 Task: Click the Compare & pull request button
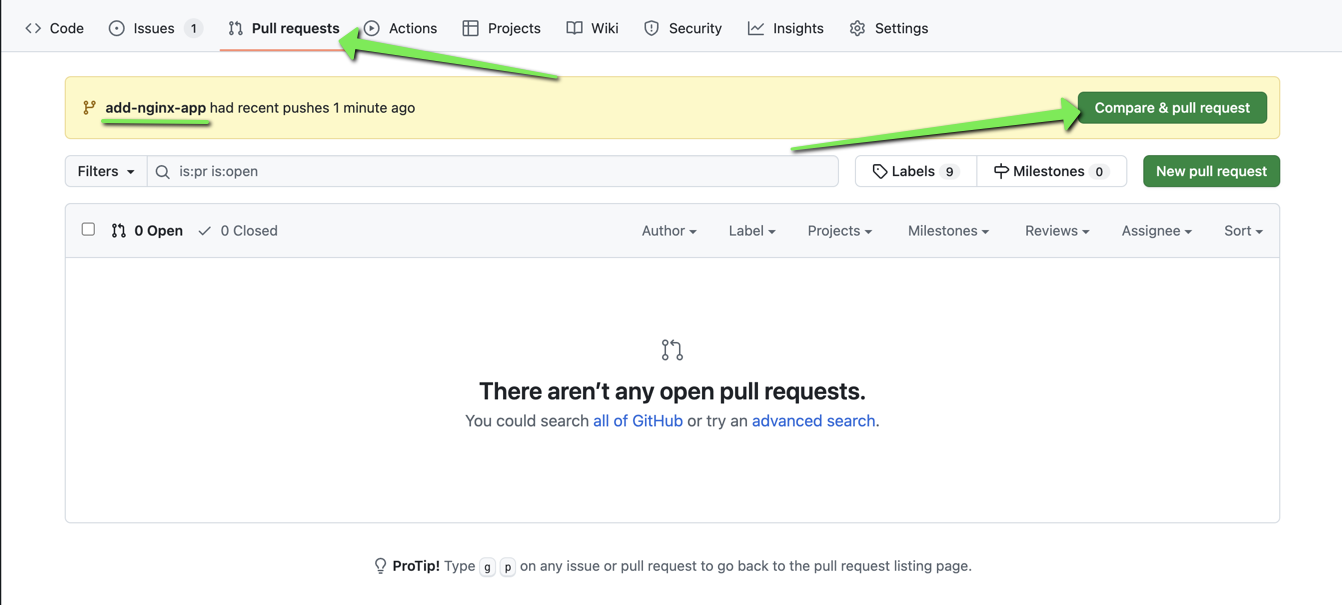coord(1171,107)
